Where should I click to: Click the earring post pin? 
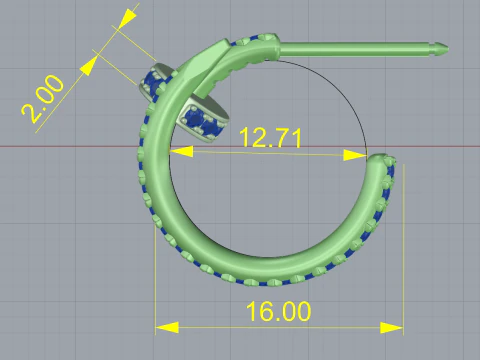[x=363, y=49]
